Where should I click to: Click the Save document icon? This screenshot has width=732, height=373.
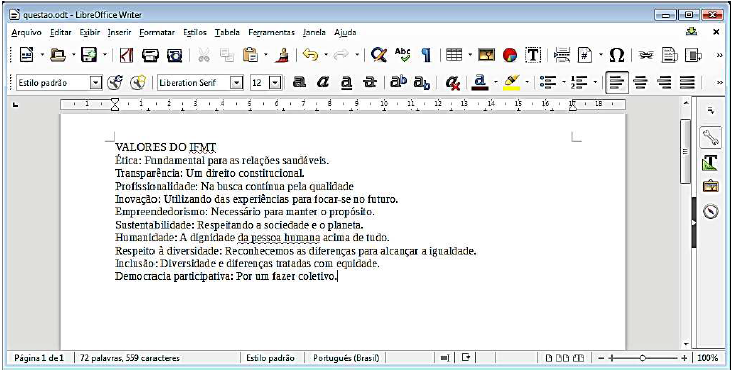tap(89, 55)
